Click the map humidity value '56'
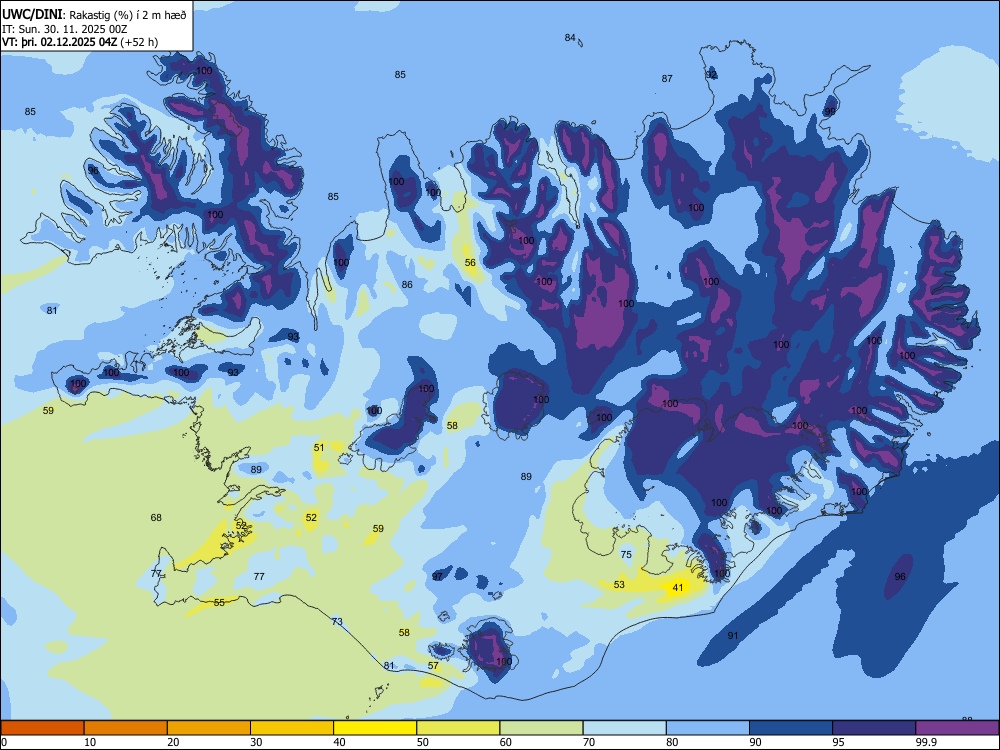Image resolution: width=1000 pixels, height=750 pixels. click(x=470, y=262)
